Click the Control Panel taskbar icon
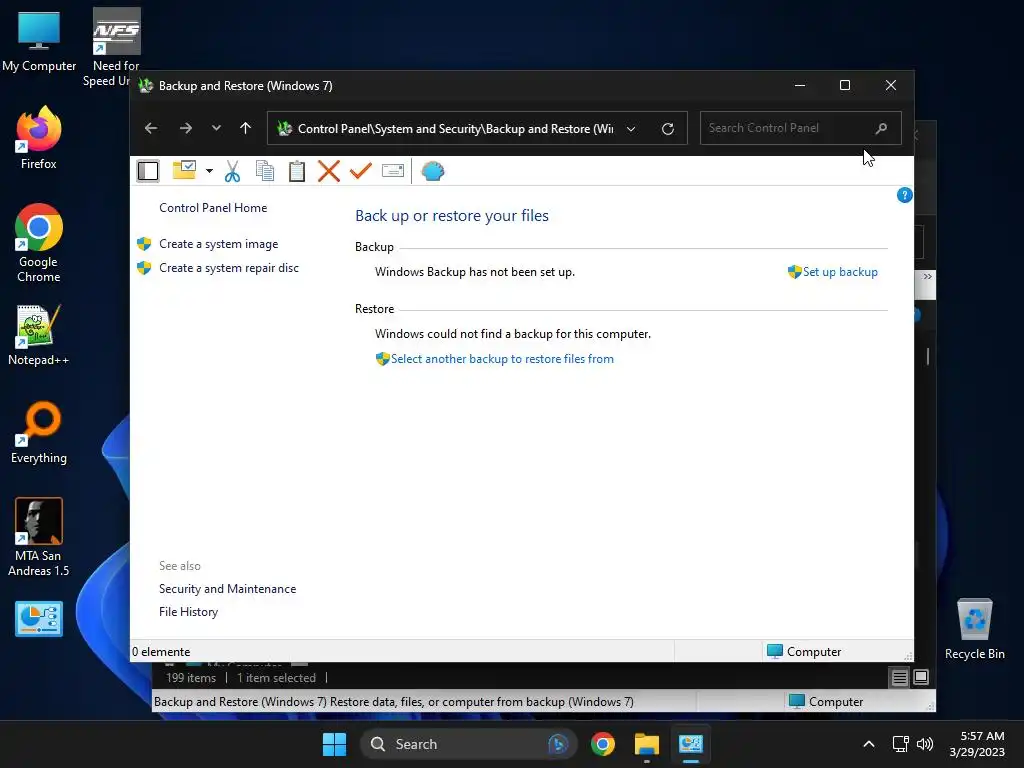The image size is (1024, 768). pos(690,744)
